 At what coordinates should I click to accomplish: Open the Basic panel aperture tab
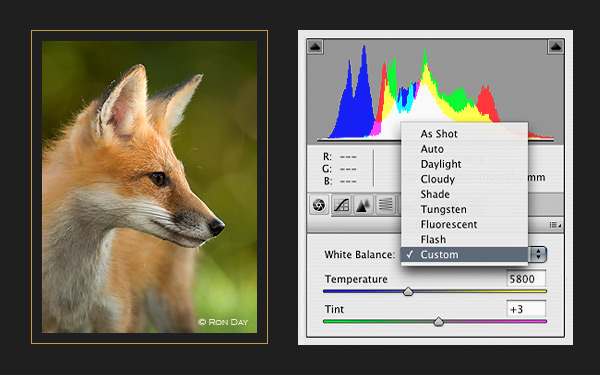(x=319, y=205)
